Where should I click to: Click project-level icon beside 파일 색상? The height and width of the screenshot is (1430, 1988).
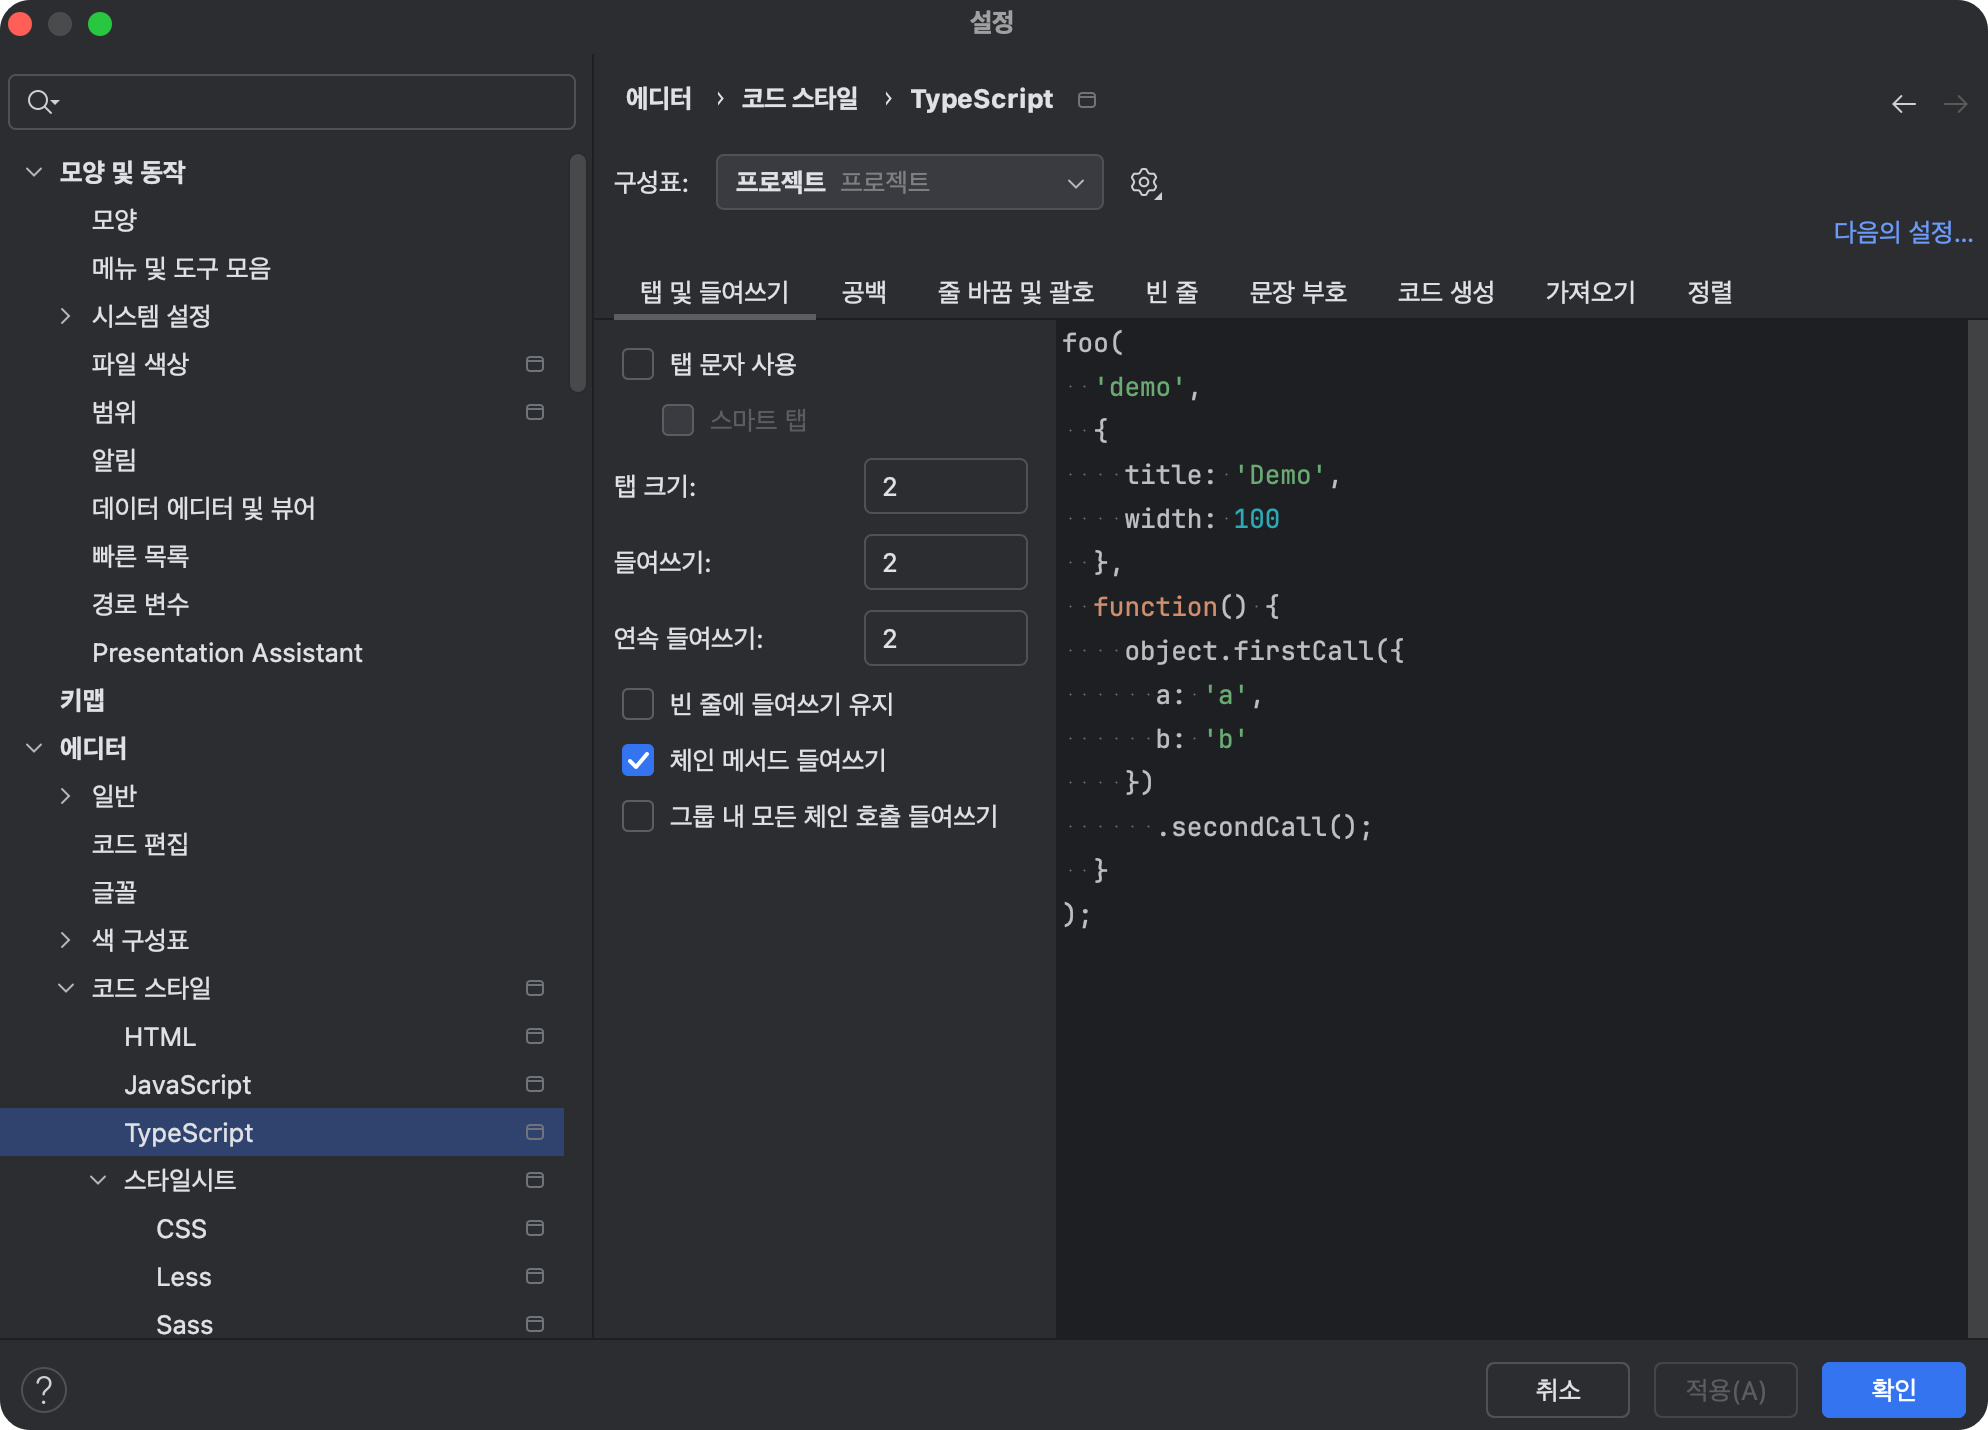[535, 364]
